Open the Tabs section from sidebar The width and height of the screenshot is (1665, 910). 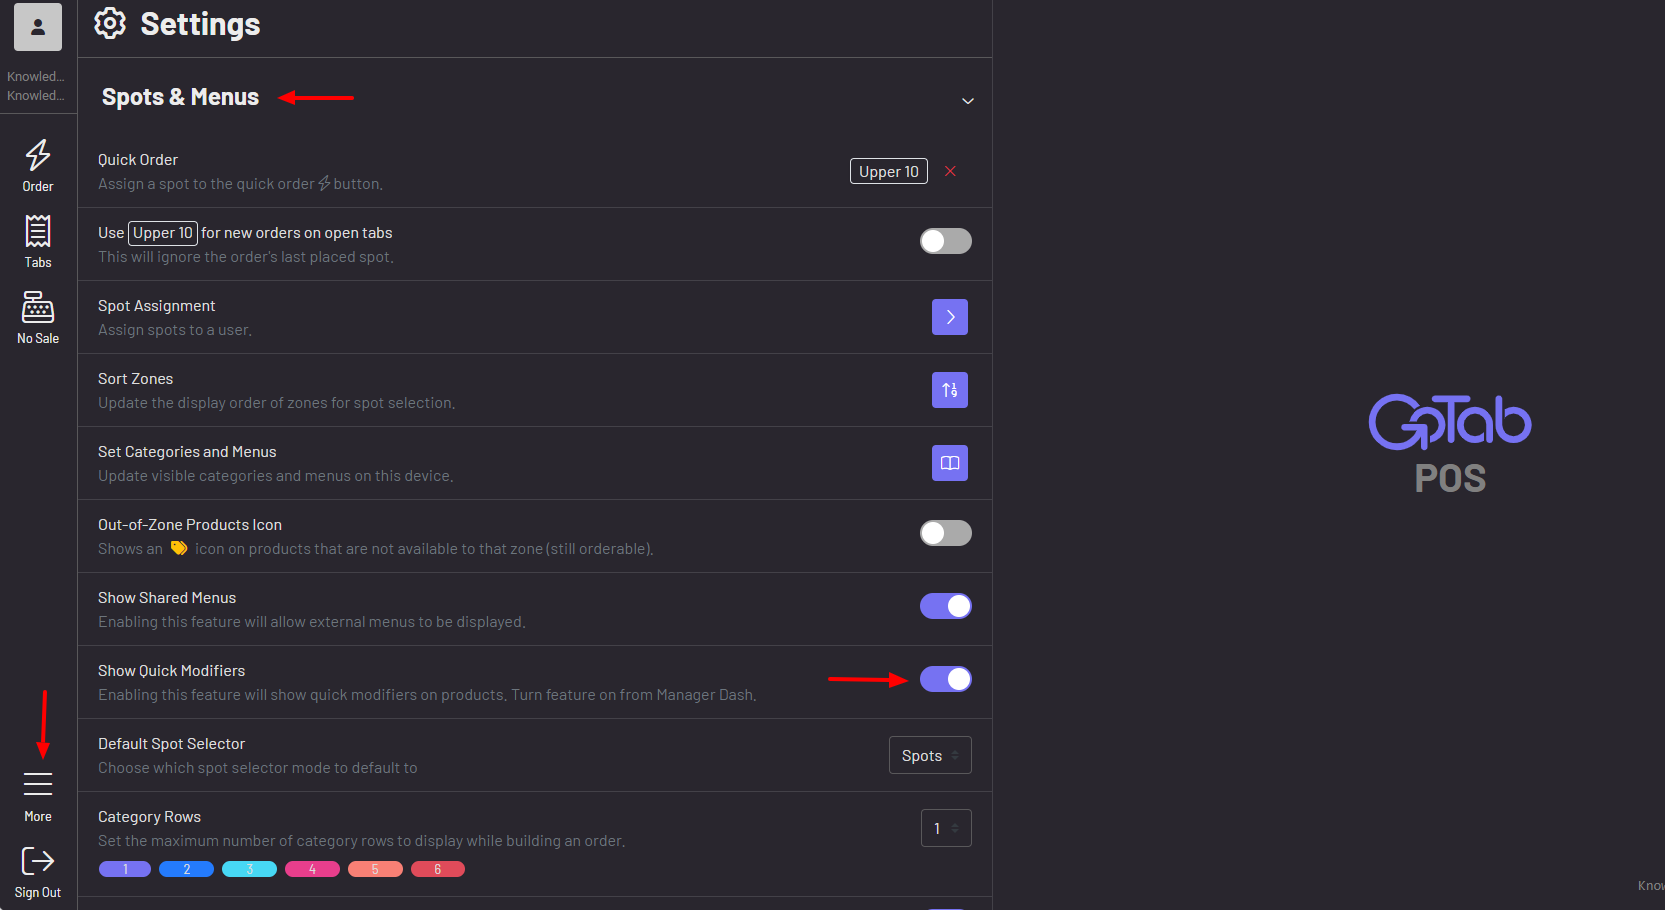tap(37, 239)
